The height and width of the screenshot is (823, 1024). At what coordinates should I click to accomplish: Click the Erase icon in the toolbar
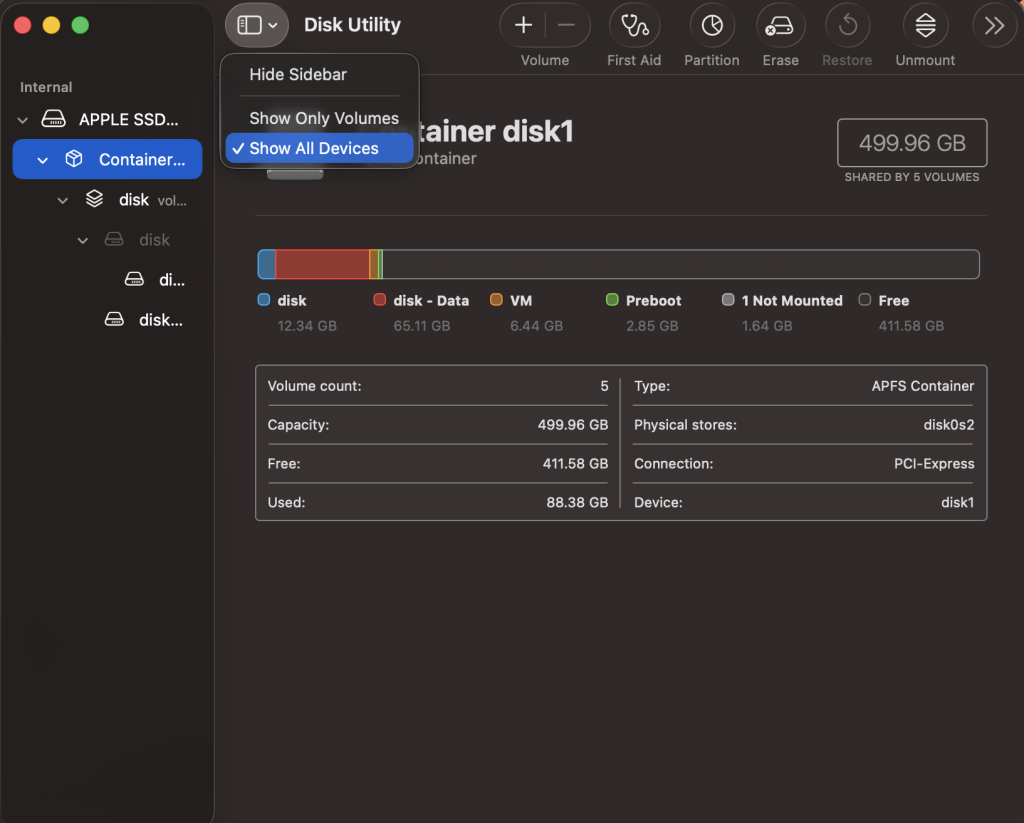(x=780, y=25)
